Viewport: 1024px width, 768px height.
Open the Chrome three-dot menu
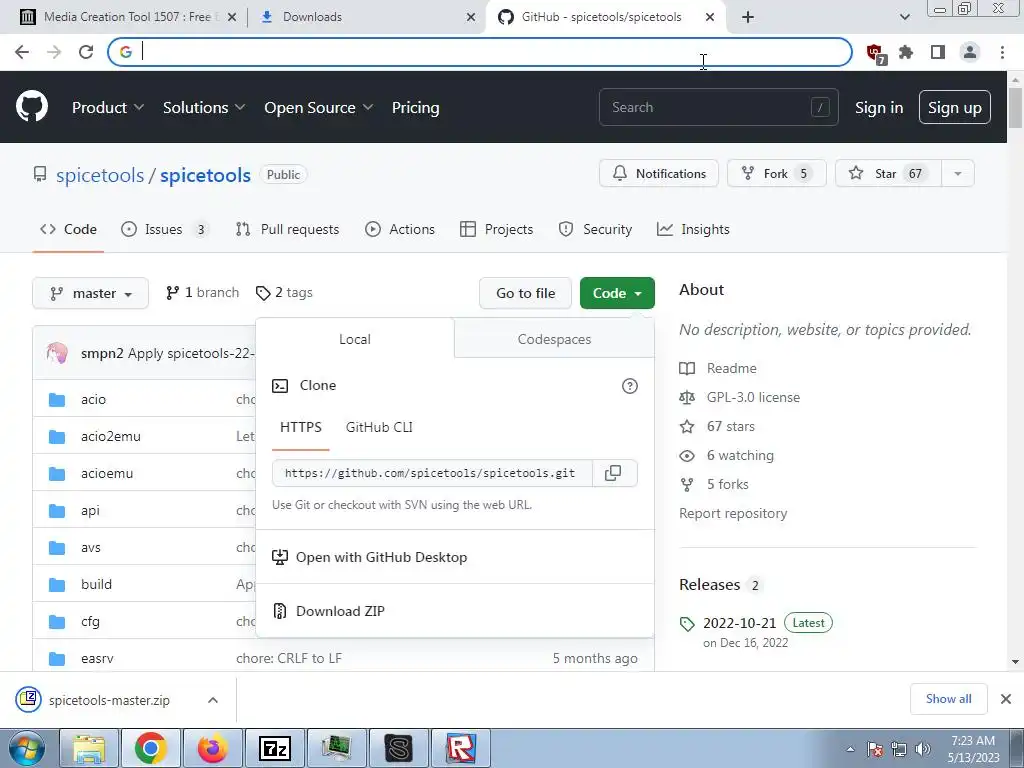[x=1002, y=52]
